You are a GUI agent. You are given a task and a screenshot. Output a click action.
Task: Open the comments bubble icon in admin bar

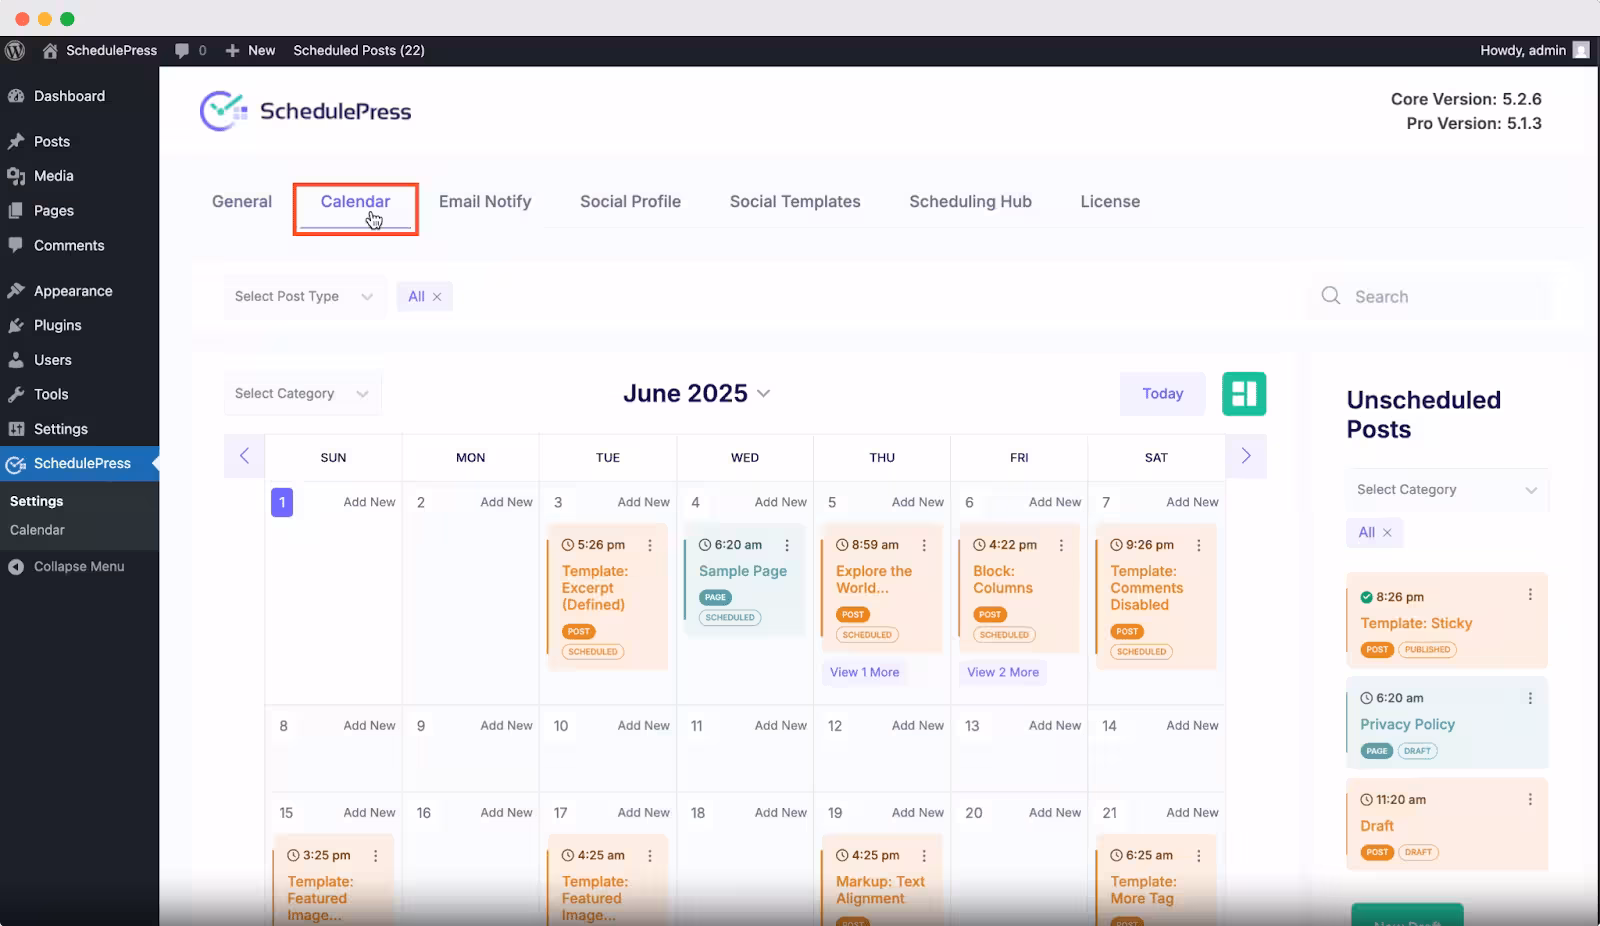coord(182,50)
